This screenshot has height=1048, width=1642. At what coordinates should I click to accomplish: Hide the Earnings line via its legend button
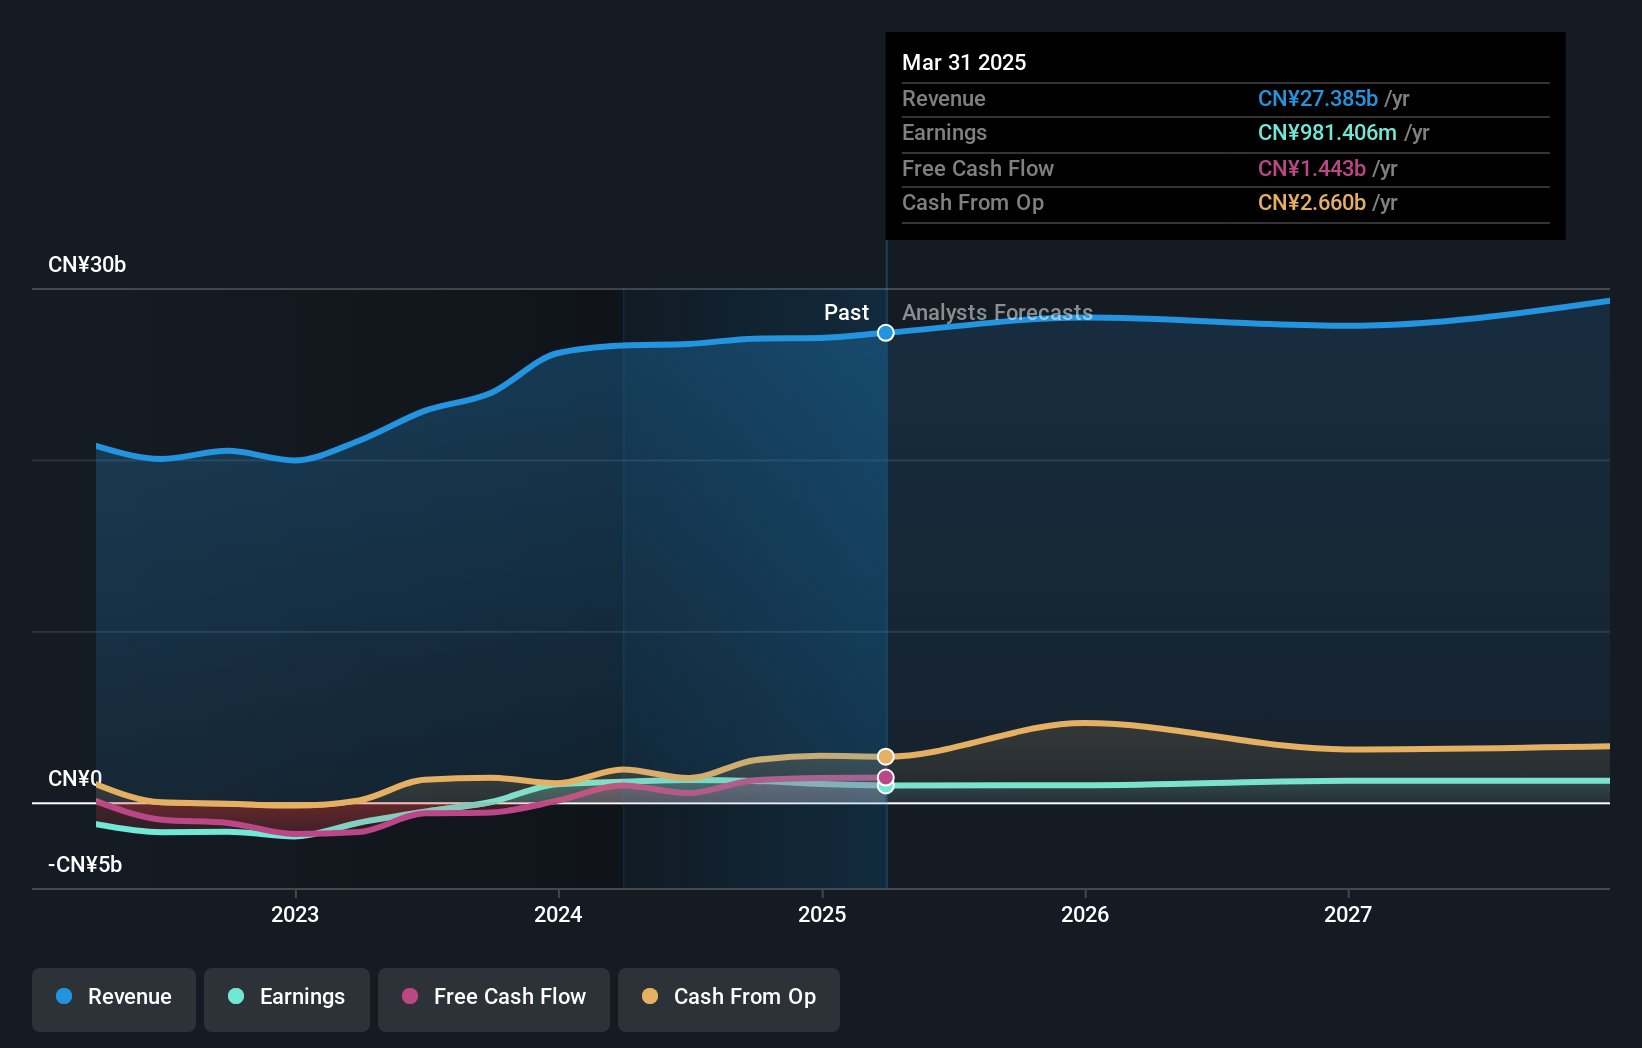pyautogui.click(x=287, y=999)
